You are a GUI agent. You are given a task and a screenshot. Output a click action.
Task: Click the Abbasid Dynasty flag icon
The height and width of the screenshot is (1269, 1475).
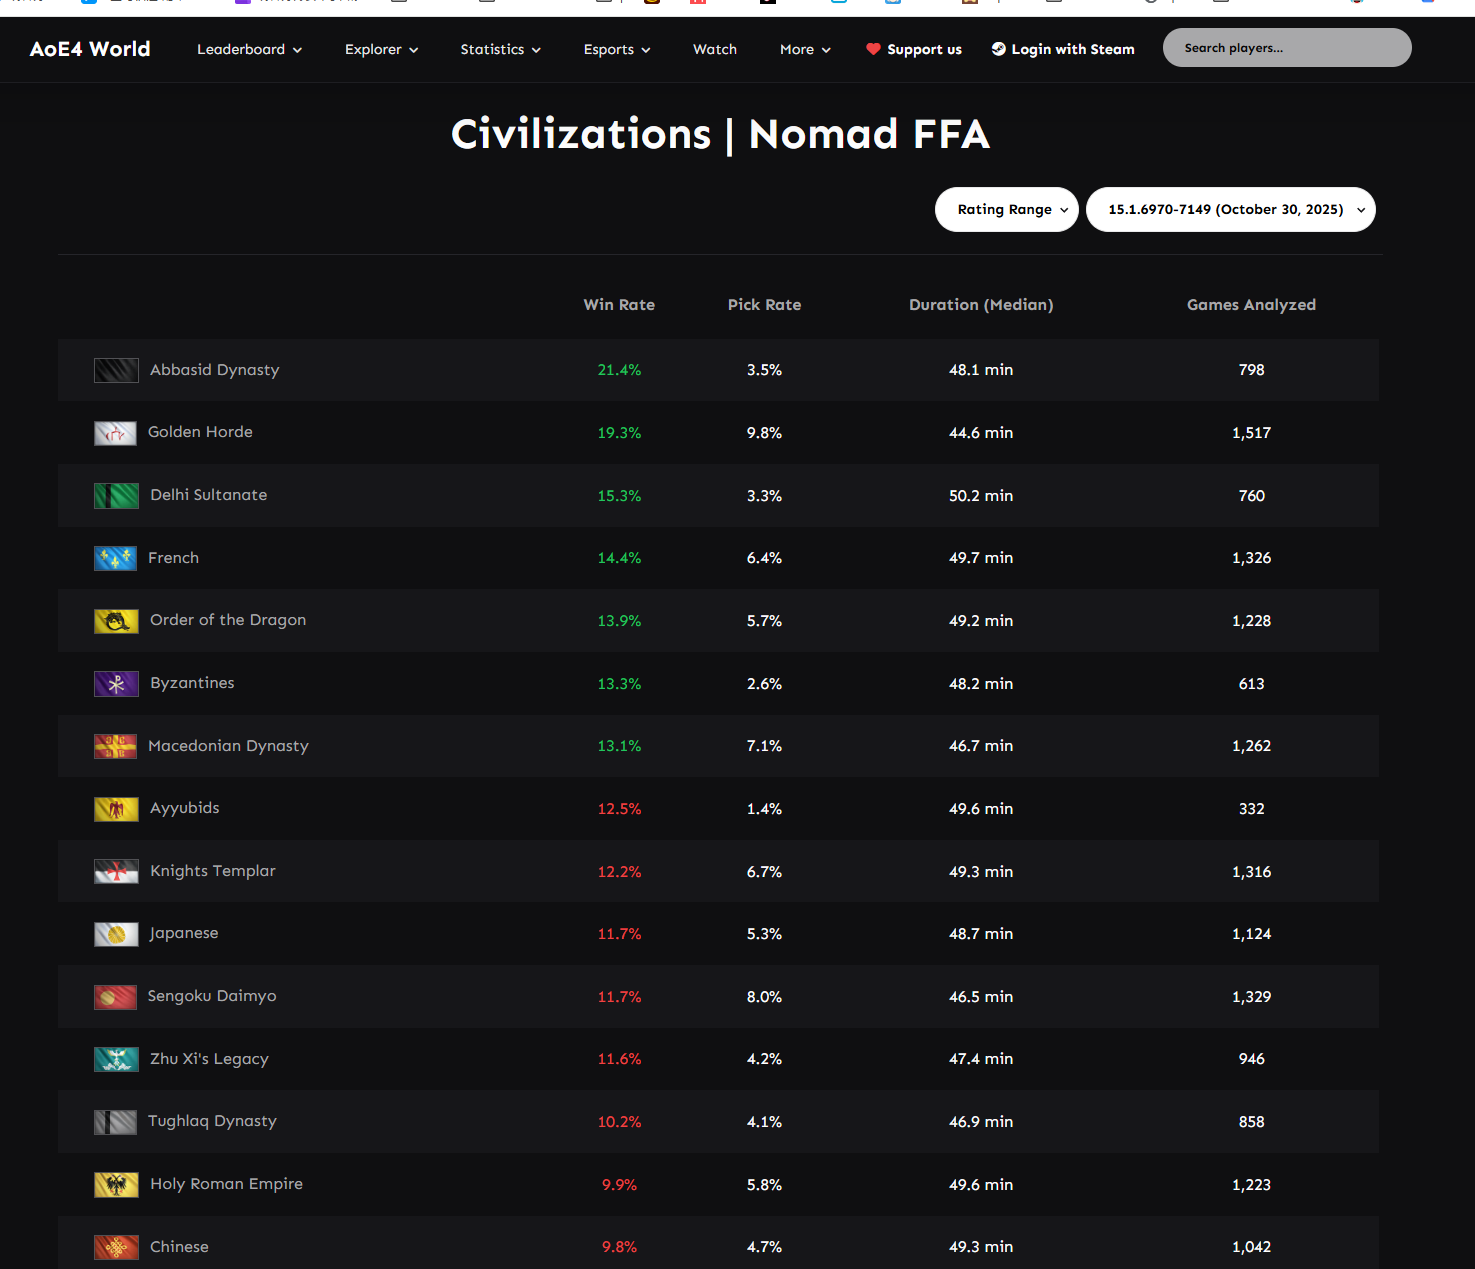click(x=116, y=371)
